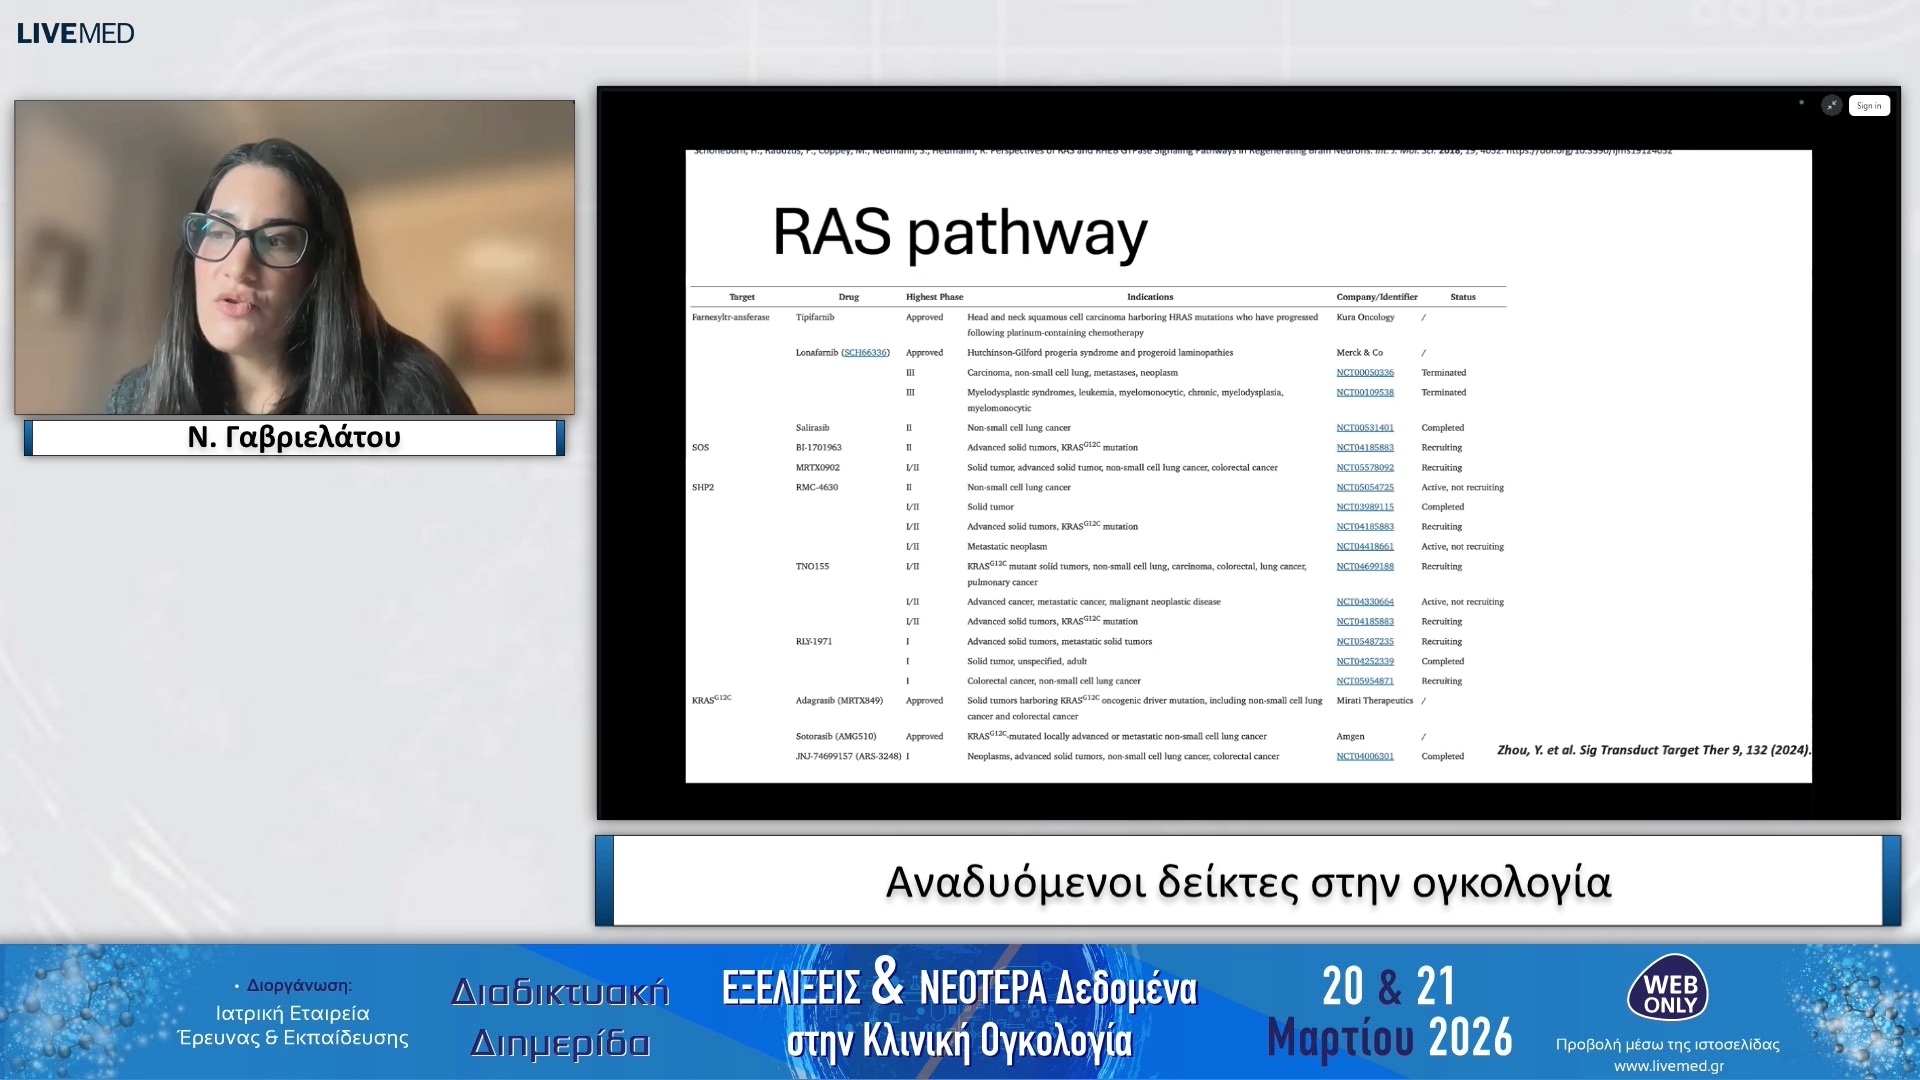Open trial link NCT05054725 for RMC-4630
Screen dimensions: 1920x1080
(1364, 488)
